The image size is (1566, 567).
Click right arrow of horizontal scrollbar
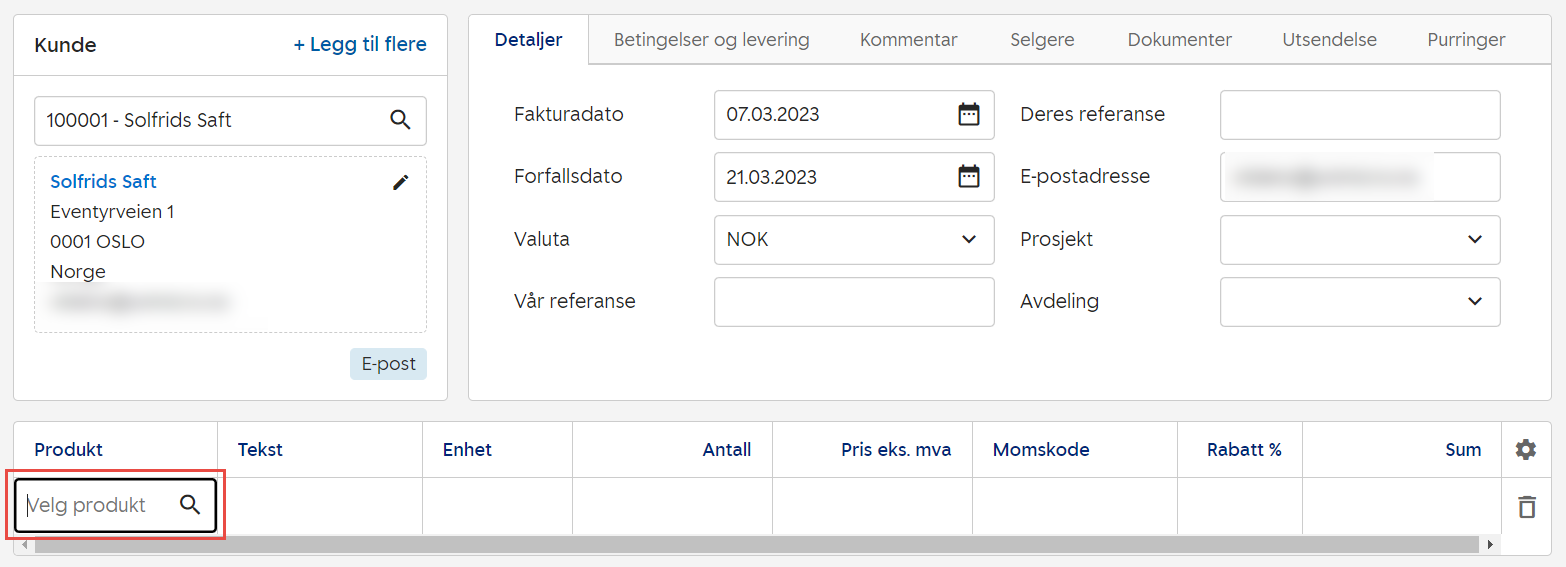tap(1490, 545)
